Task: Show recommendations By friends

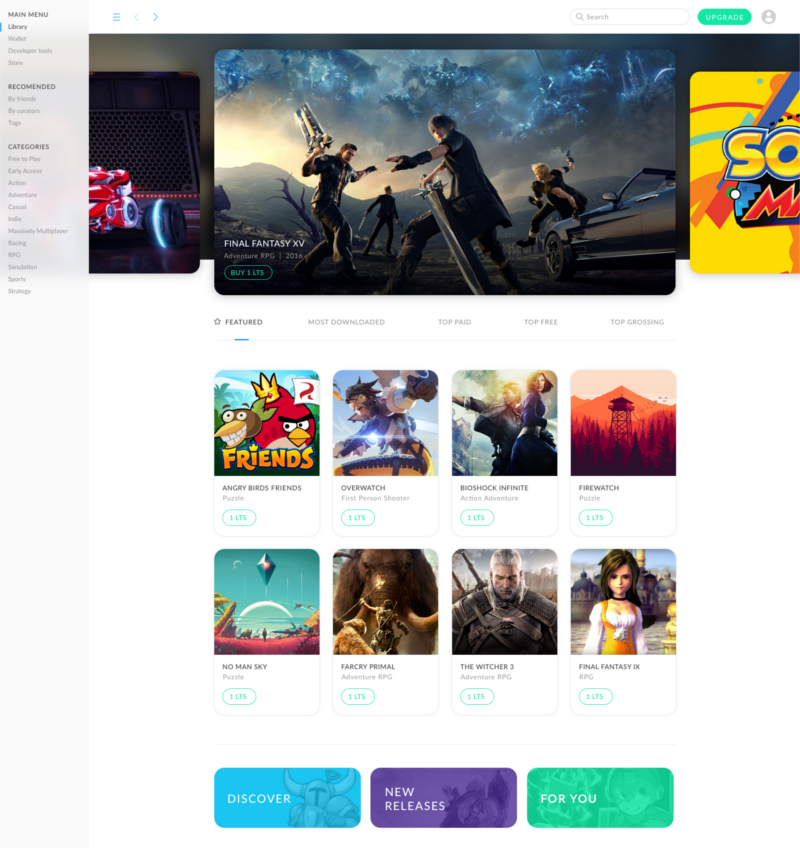Action: point(22,99)
